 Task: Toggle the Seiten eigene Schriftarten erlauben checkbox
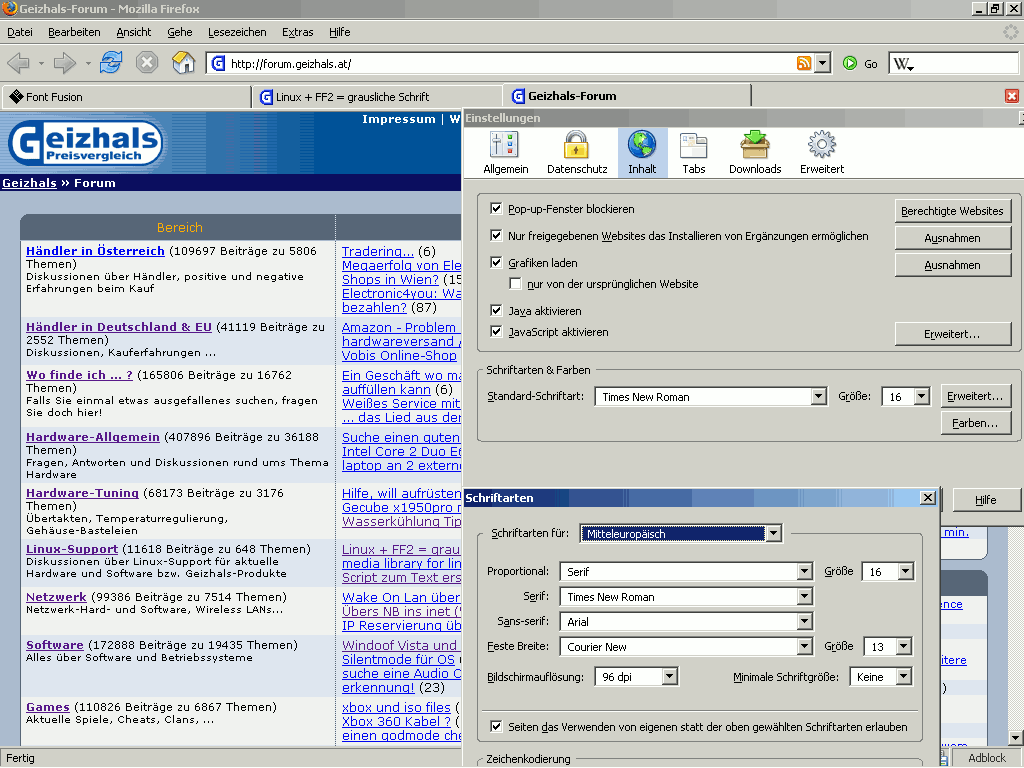[x=496, y=726]
